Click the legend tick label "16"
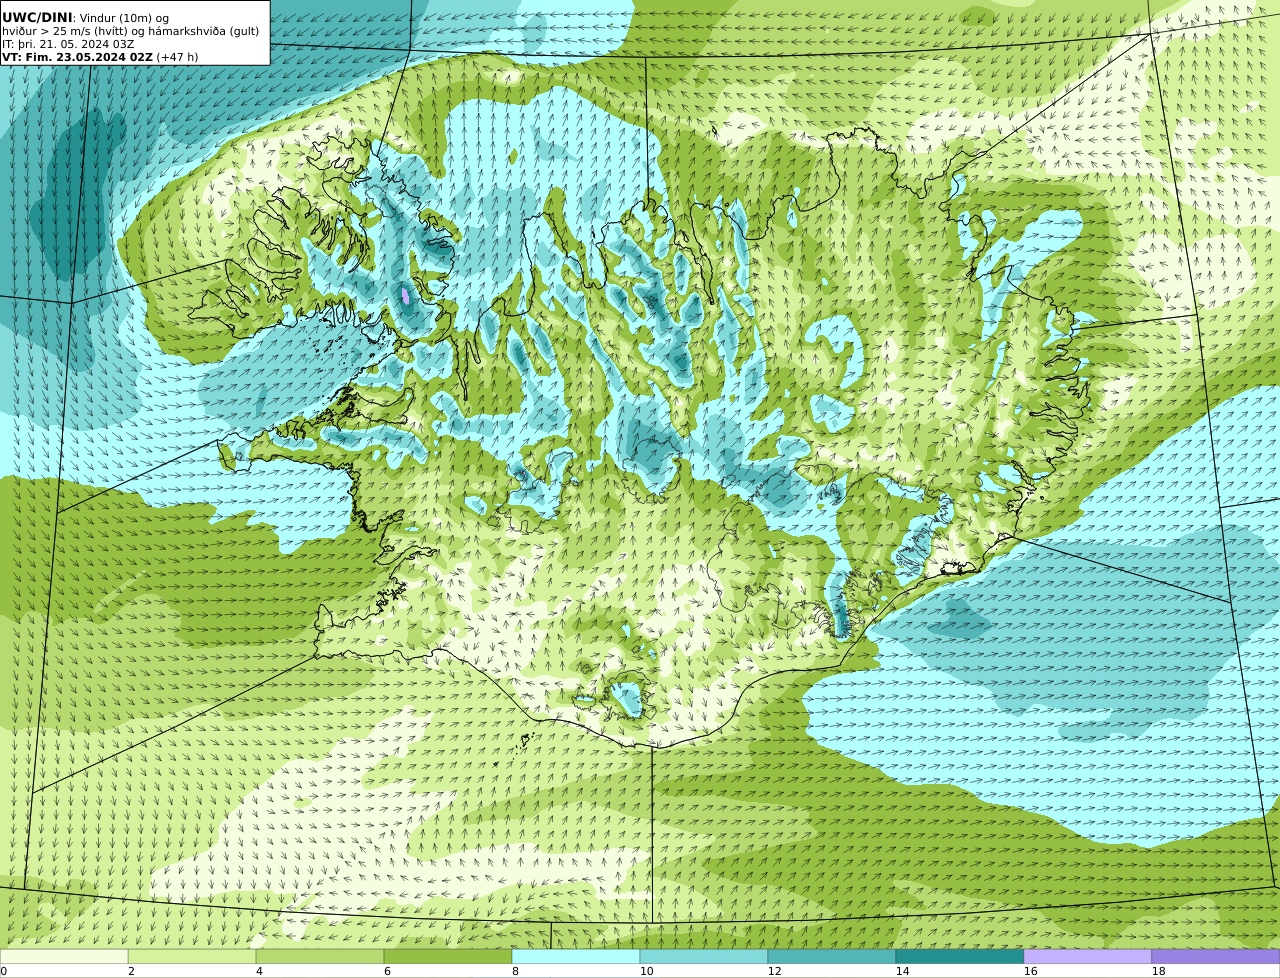 (1030, 971)
